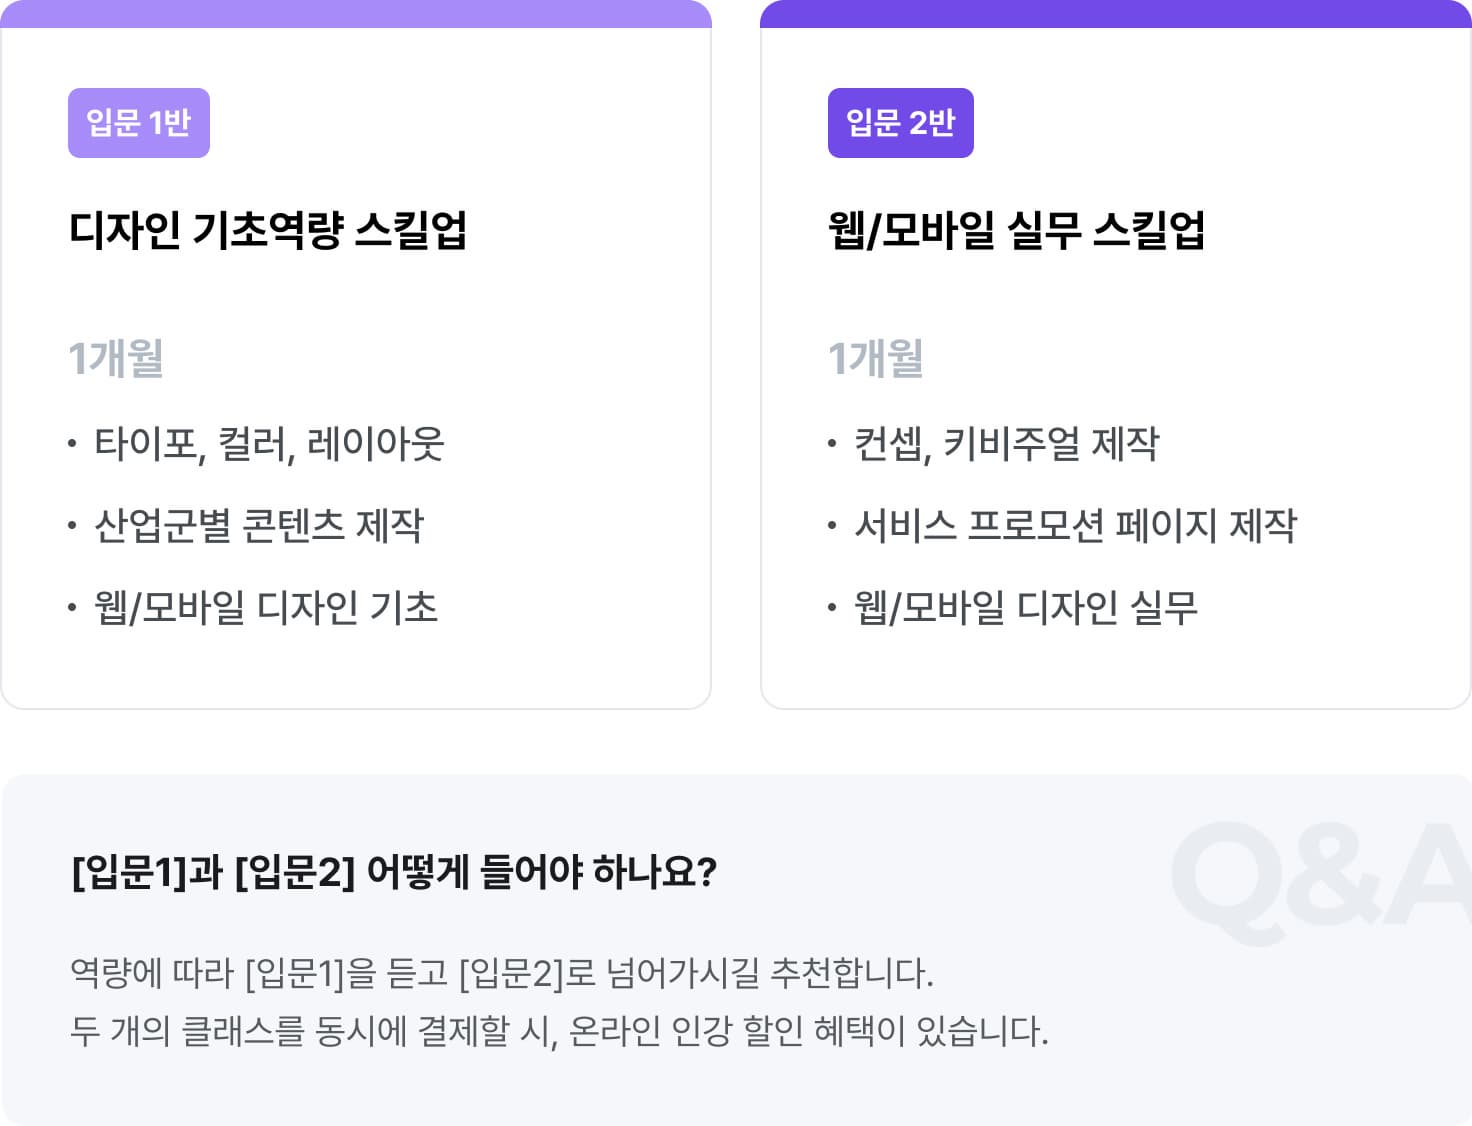
Task: Click the 산업군별 콘텐츠 제작 item
Action: 259,525
